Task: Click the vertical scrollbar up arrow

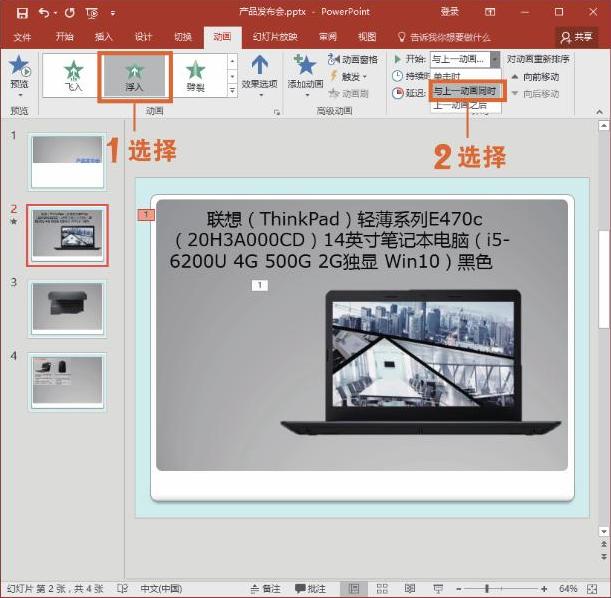Action: [x=604, y=125]
